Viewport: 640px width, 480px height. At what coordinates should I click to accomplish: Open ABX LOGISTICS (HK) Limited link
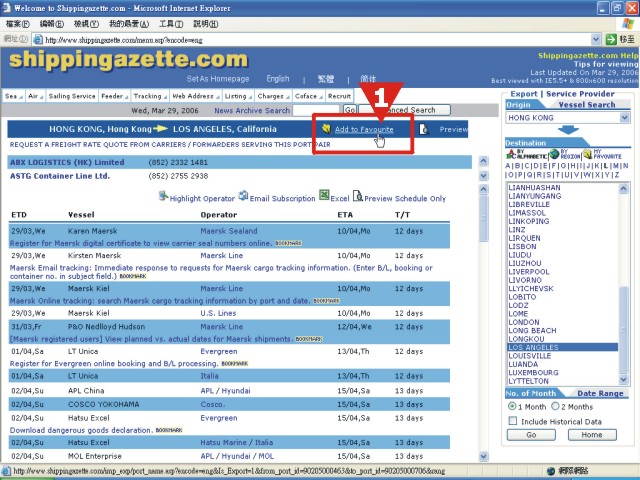click(x=67, y=162)
